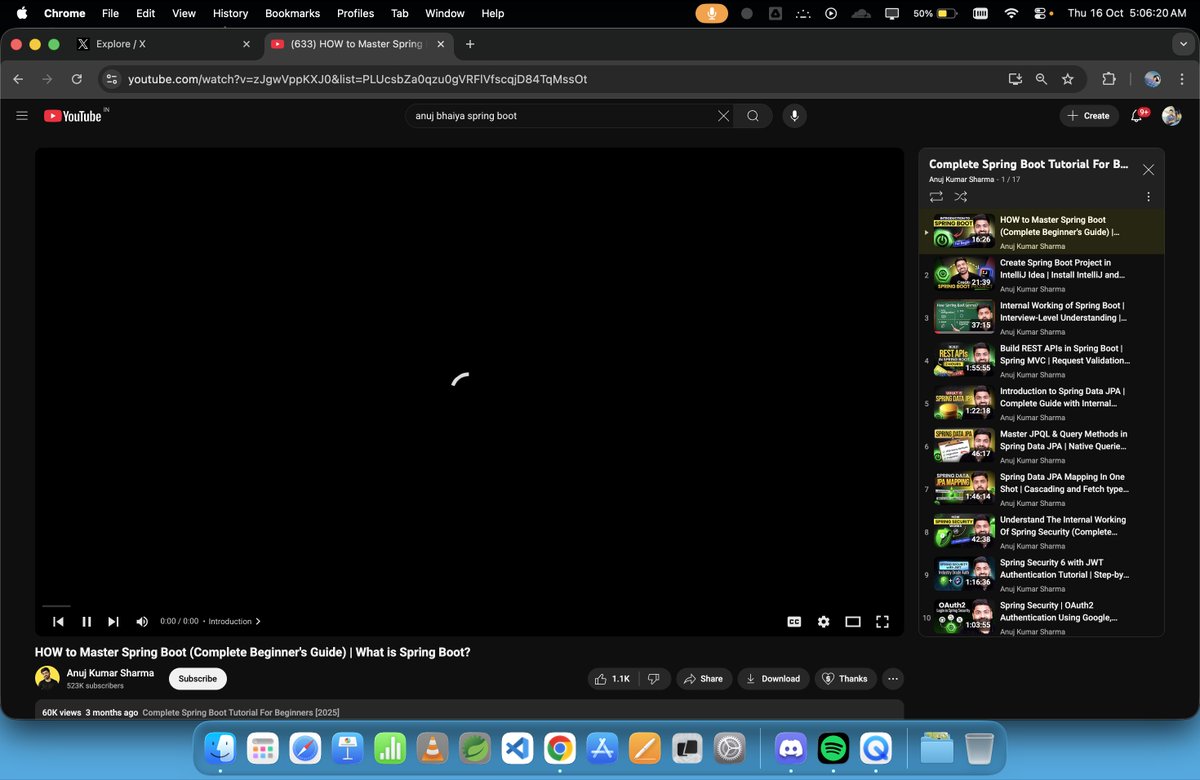The height and width of the screenshot is (780, 1200).
Task: Open the View menu
Action: 184,13
